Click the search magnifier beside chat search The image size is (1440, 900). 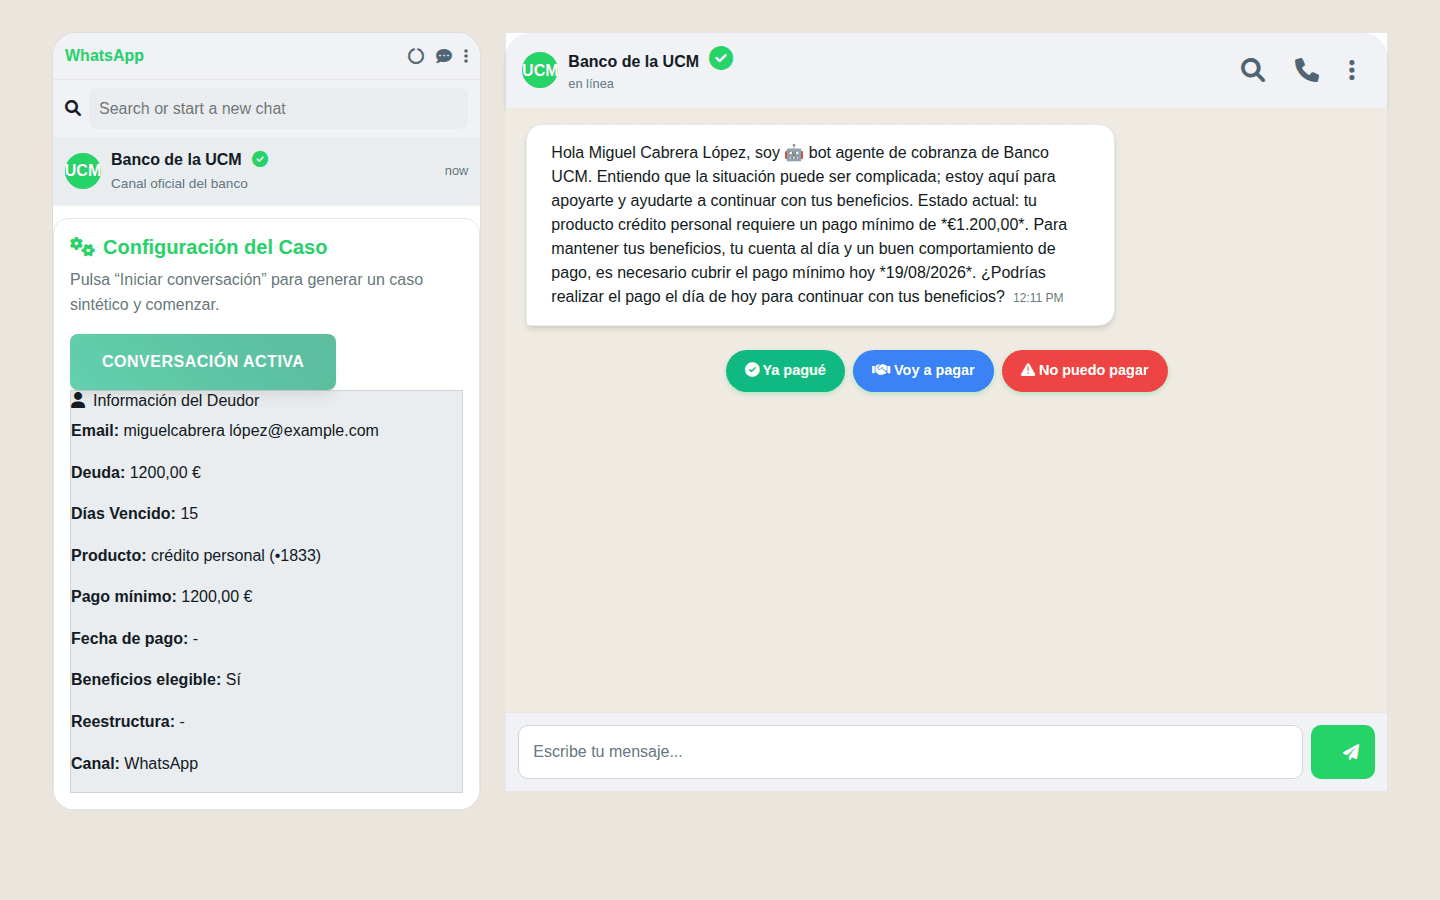[73, 108]
